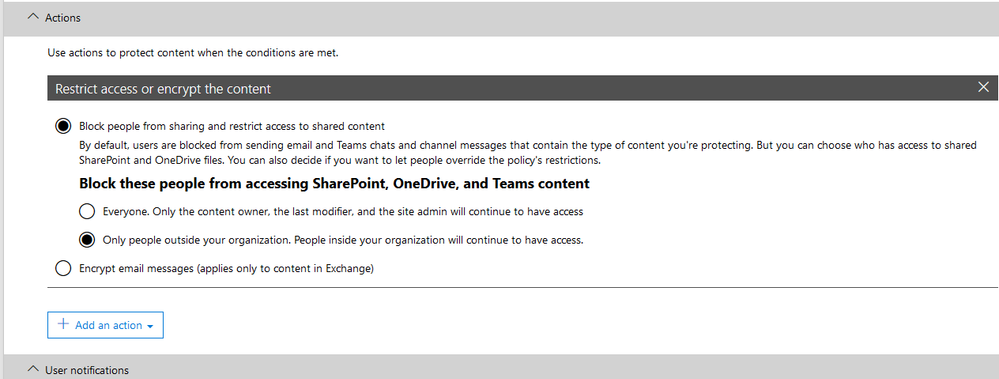The width and height of the screenshot is (999, 379).
Task: Collapse the Actions section chevron
Action: click(x=33, y=18)
